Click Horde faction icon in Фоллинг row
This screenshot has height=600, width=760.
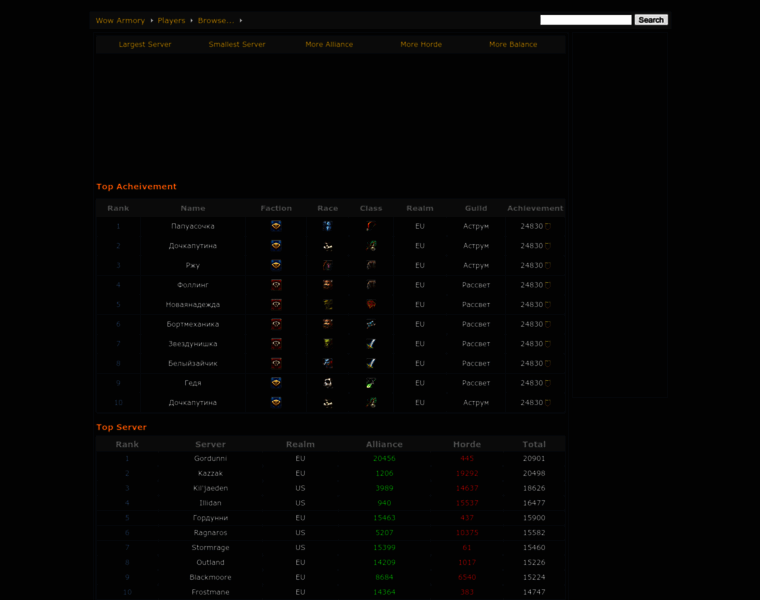tap(276, 285)
